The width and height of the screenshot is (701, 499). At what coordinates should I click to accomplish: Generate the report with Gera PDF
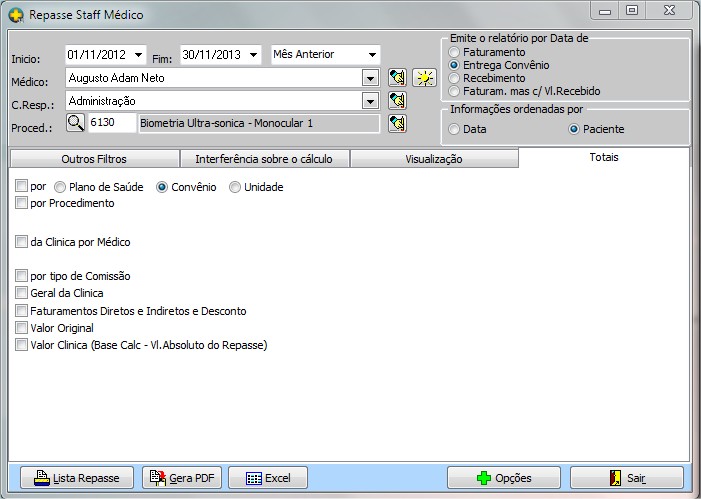click(182, 478)
